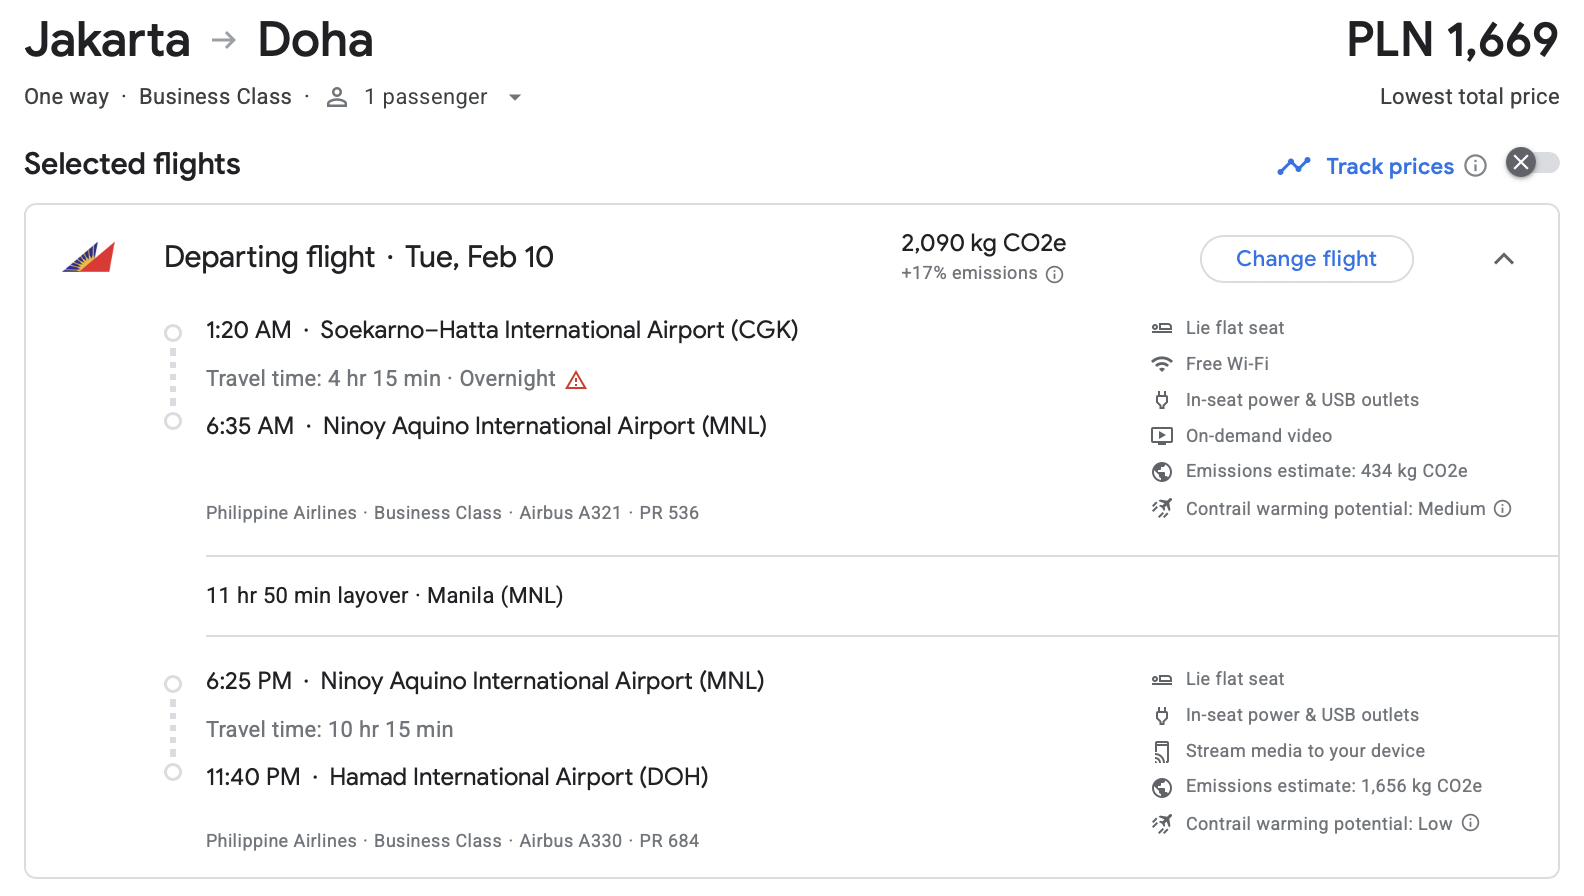The width and height of the screenshot is (1584, 896).
Task: Click the Stream media to your device icon
Action: point(1161,751)
